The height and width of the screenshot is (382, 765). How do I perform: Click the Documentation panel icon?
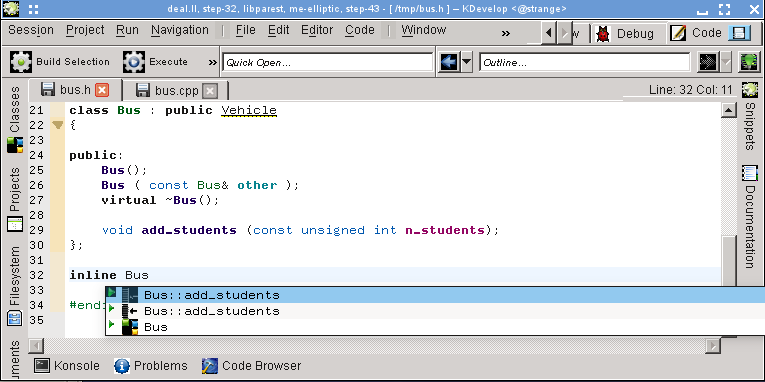tap(750, 173)
